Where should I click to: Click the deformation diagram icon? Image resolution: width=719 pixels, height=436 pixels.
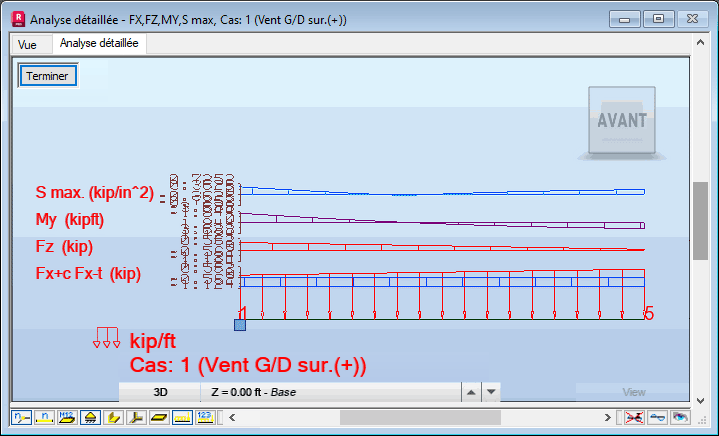[x=658, y=418]
